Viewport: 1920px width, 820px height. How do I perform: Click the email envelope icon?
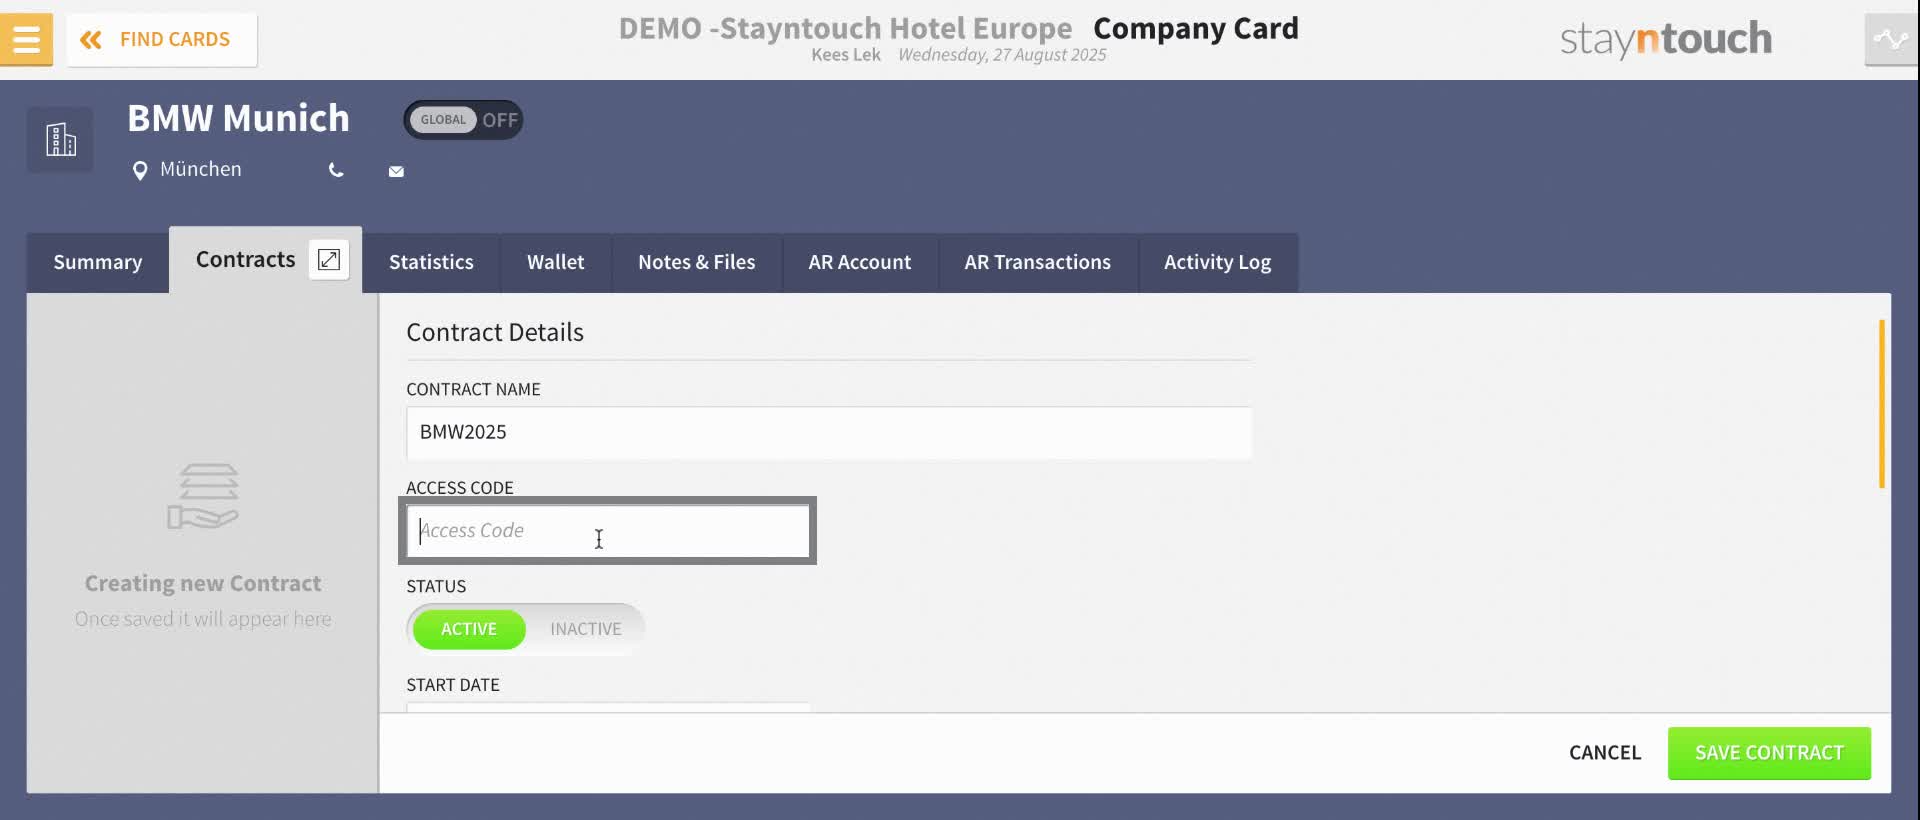click(x=396, y=172)
